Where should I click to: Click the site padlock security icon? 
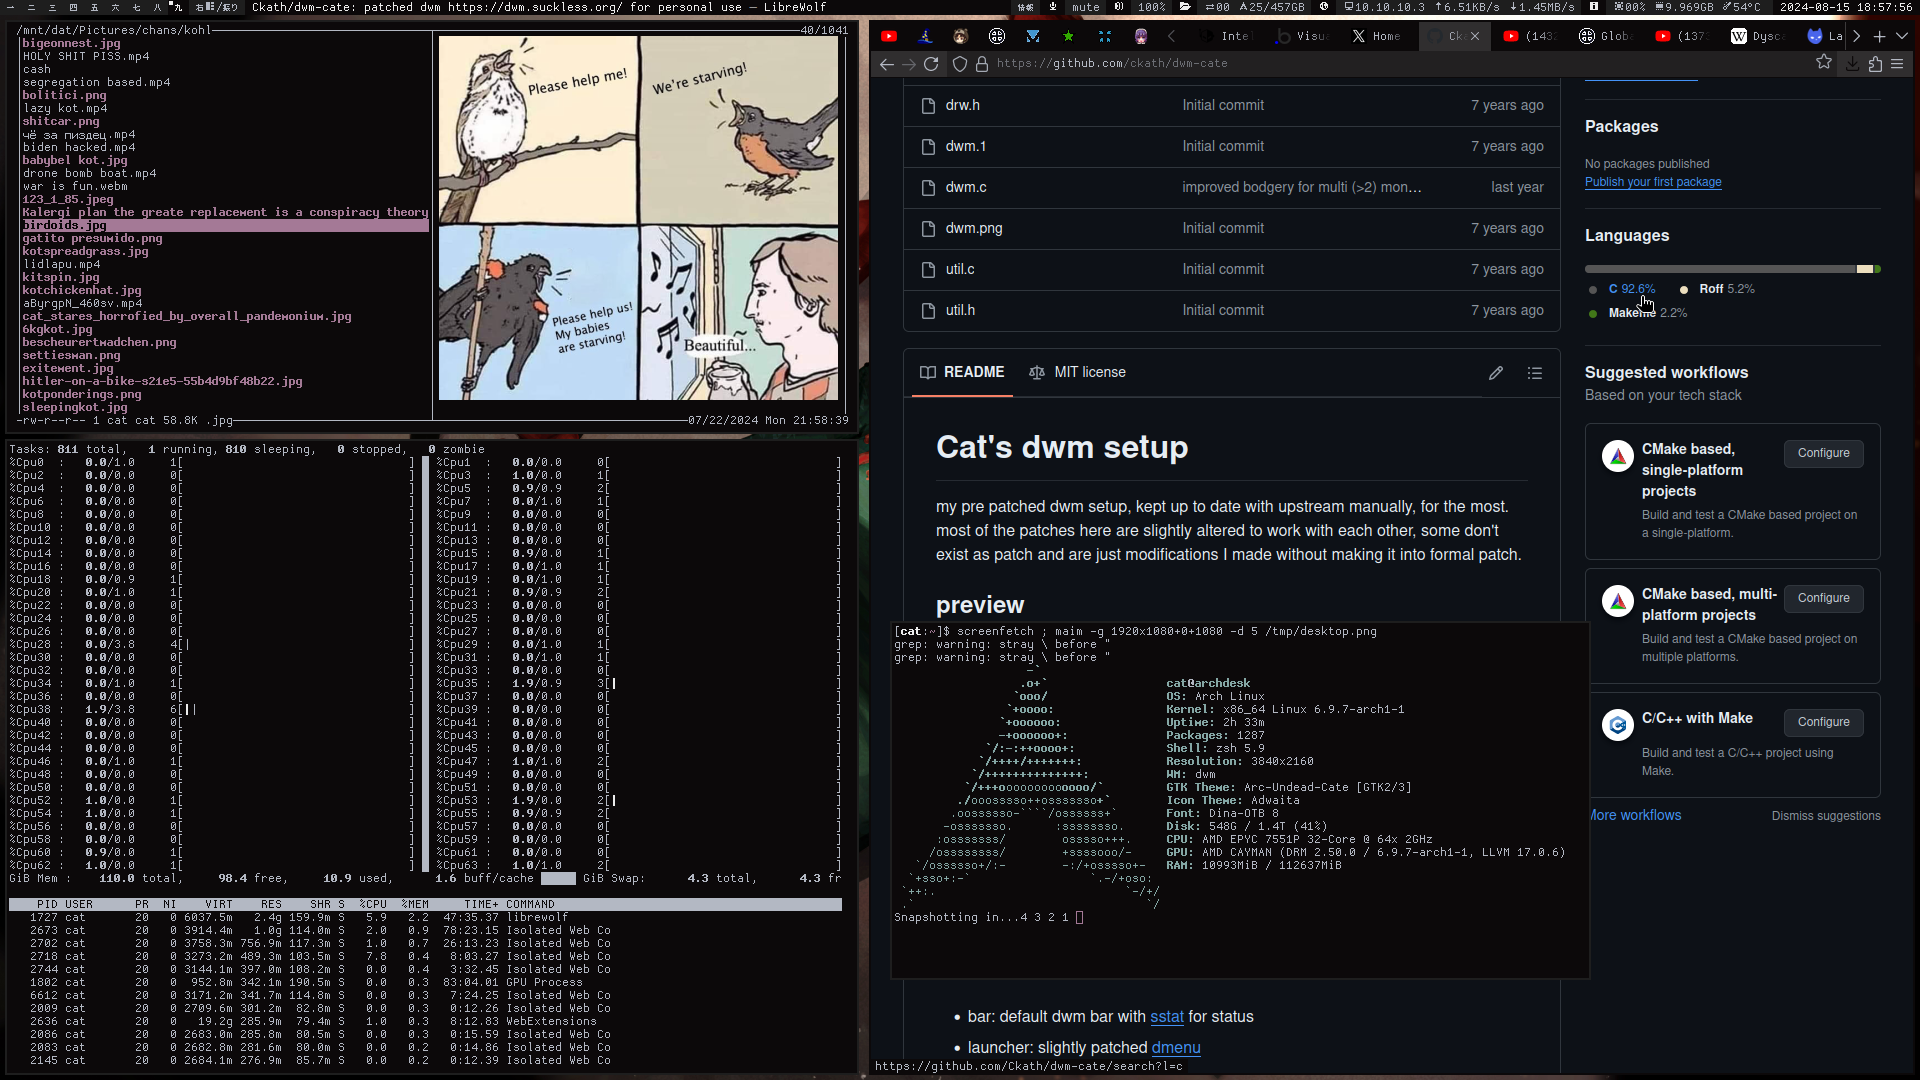point(982,64)
